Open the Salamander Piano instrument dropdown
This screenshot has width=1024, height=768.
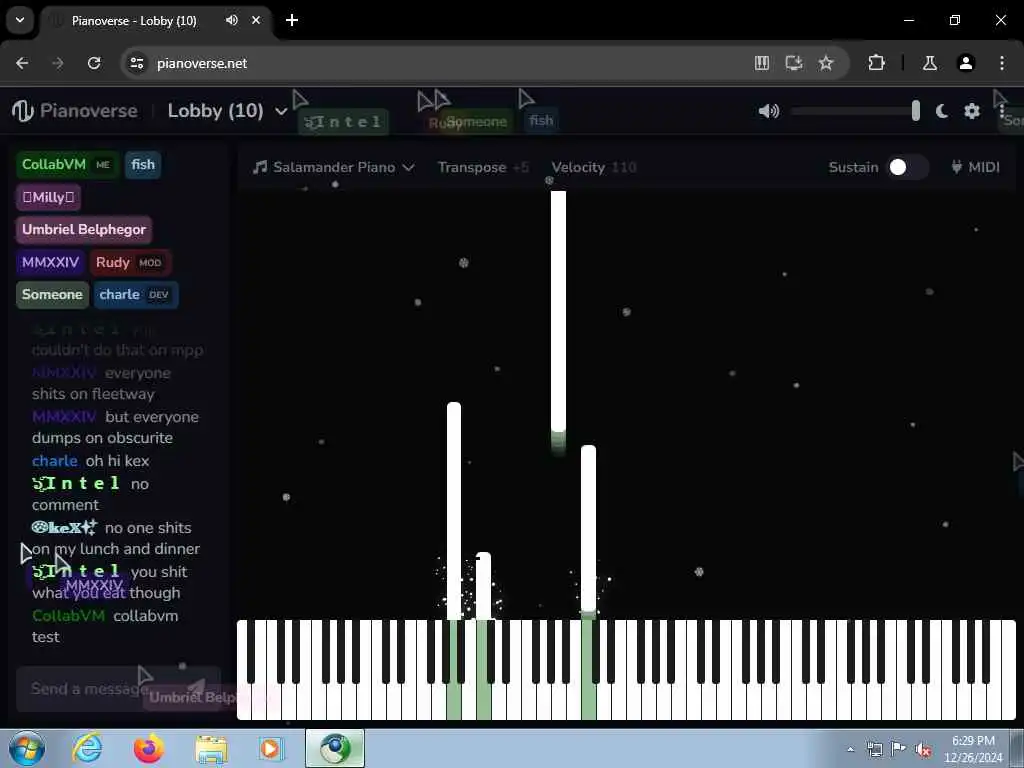(334, 167)
